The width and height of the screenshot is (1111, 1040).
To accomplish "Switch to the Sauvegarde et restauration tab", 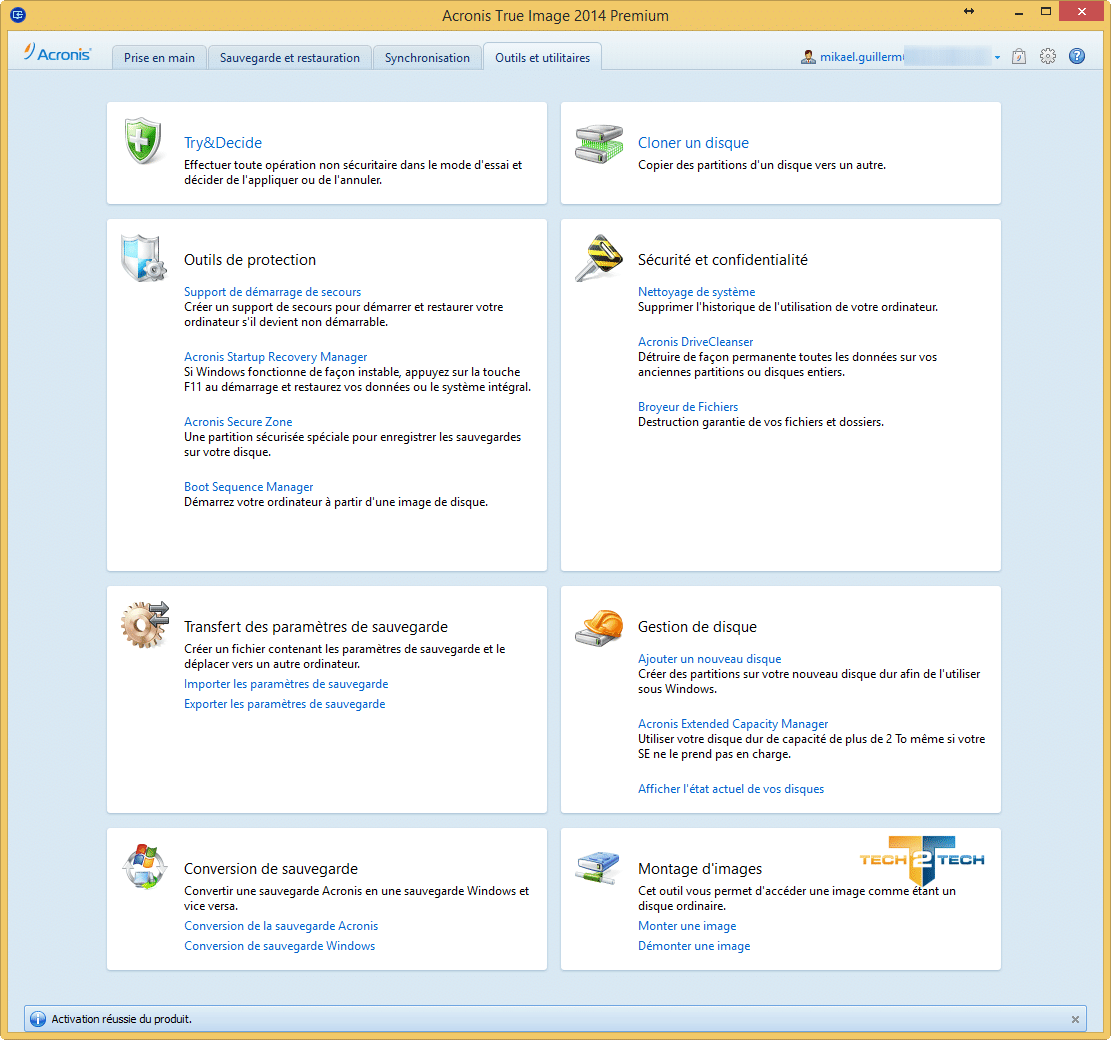I will click(x=289, y=58).
